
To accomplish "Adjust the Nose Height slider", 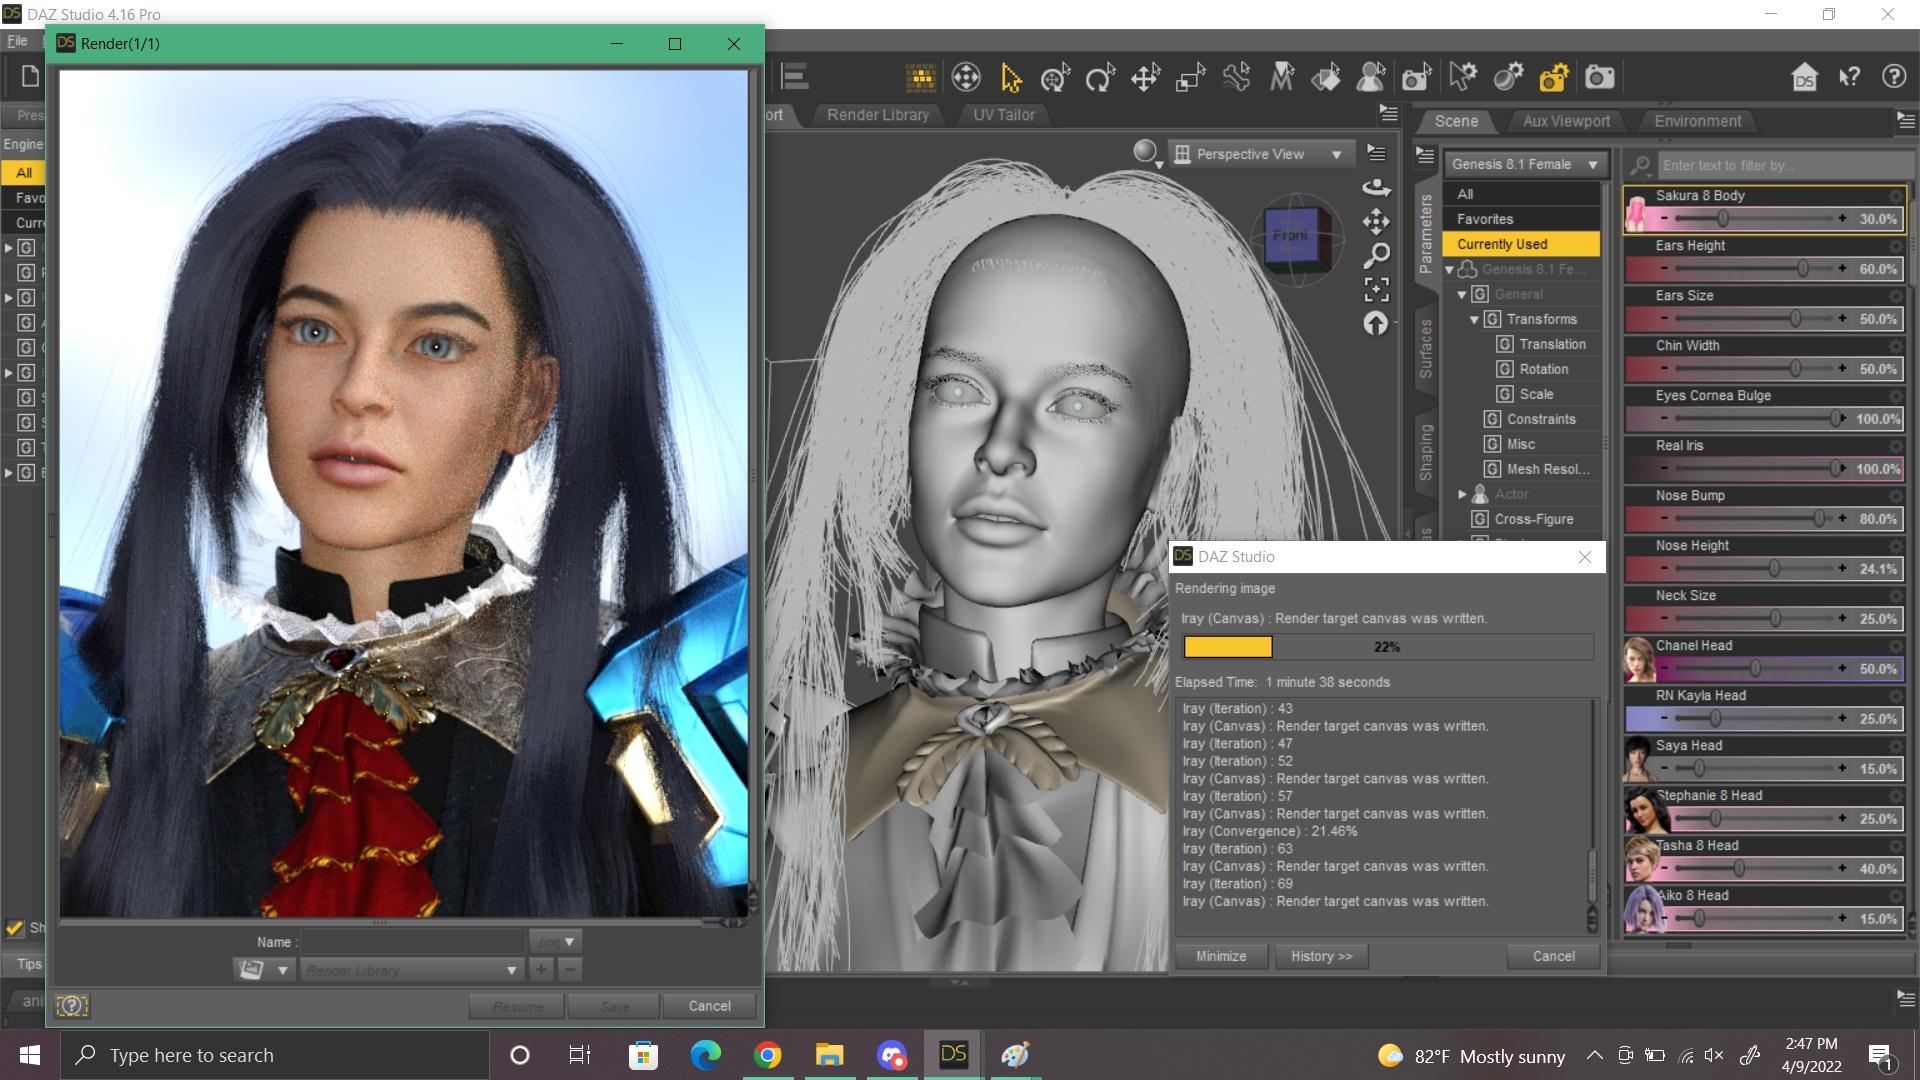I will pos(1773,569).
